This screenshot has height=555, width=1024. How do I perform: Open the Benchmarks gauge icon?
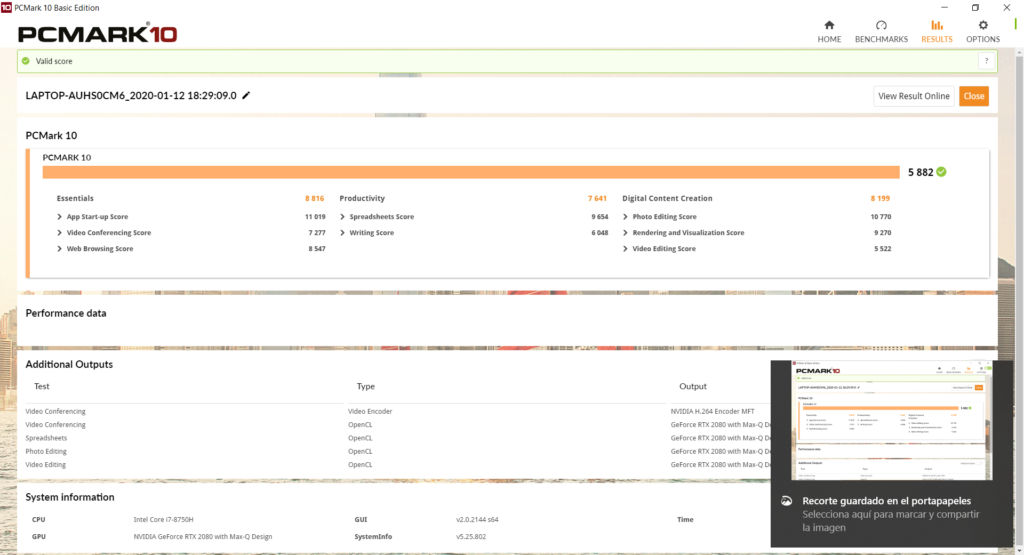coord(881,25)
